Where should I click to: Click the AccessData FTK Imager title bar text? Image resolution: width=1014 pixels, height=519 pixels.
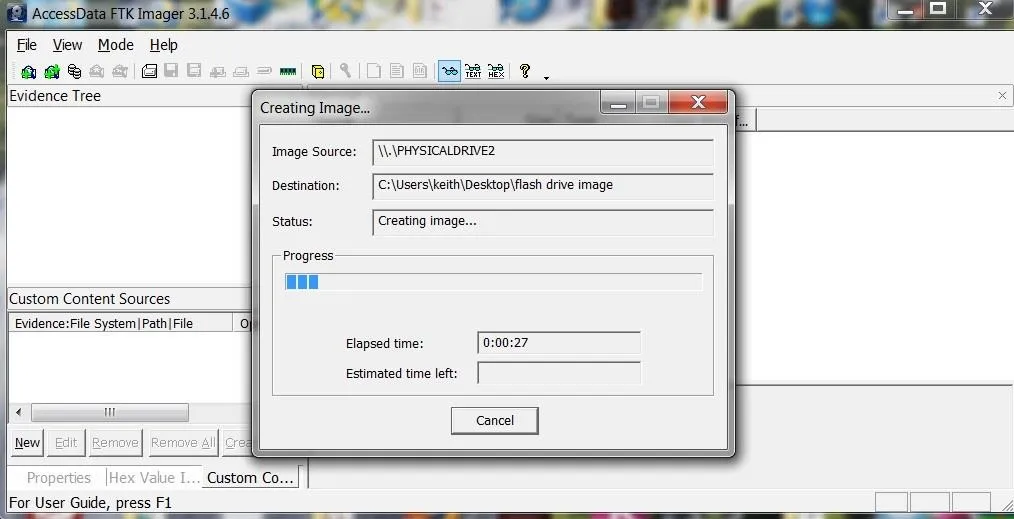[131, 14]
